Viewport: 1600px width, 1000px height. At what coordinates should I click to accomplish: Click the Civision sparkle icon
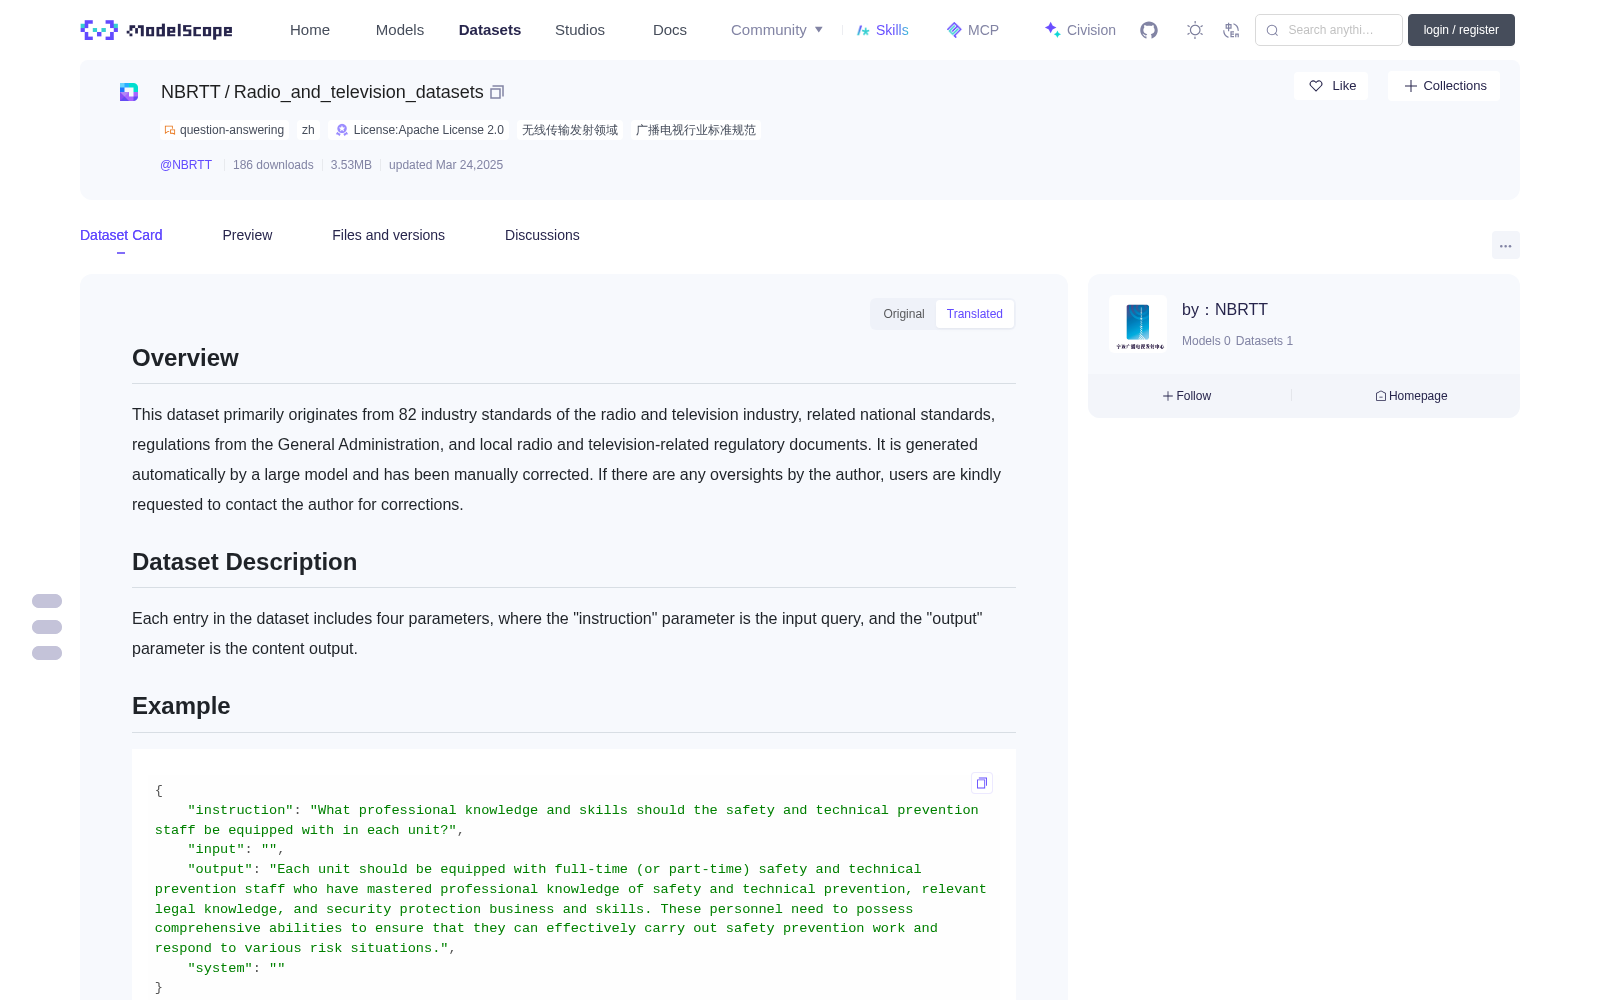point(1052,30)
